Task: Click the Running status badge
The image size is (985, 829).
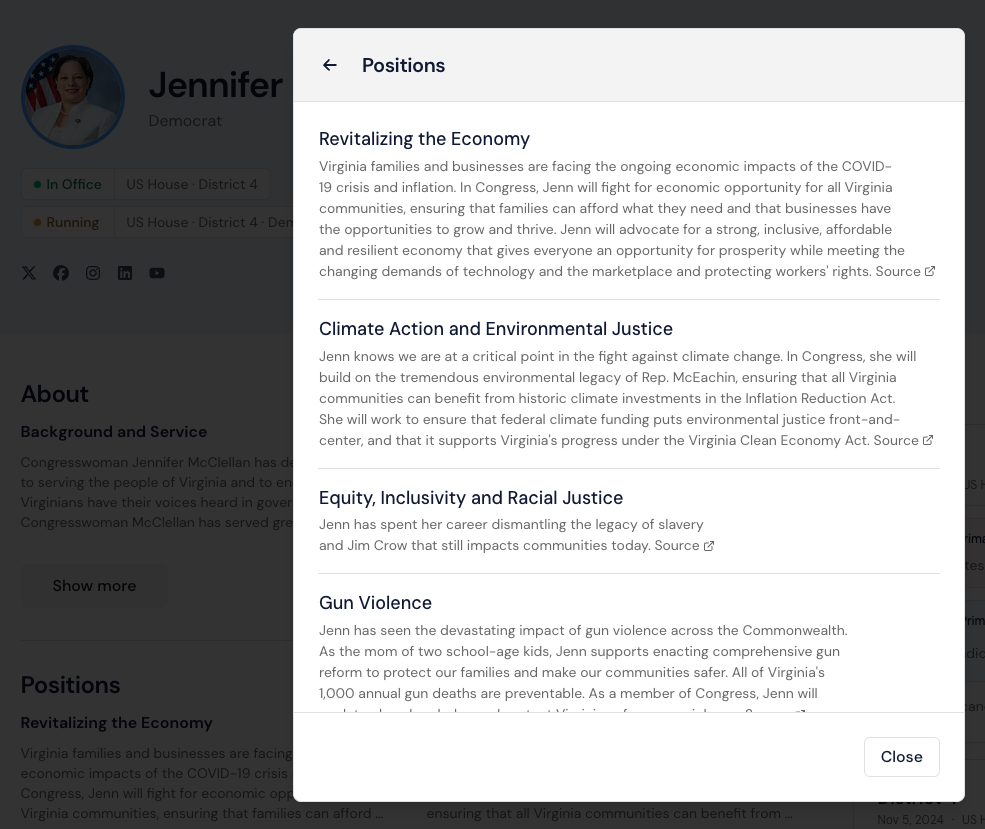Action: coord(67,222)
